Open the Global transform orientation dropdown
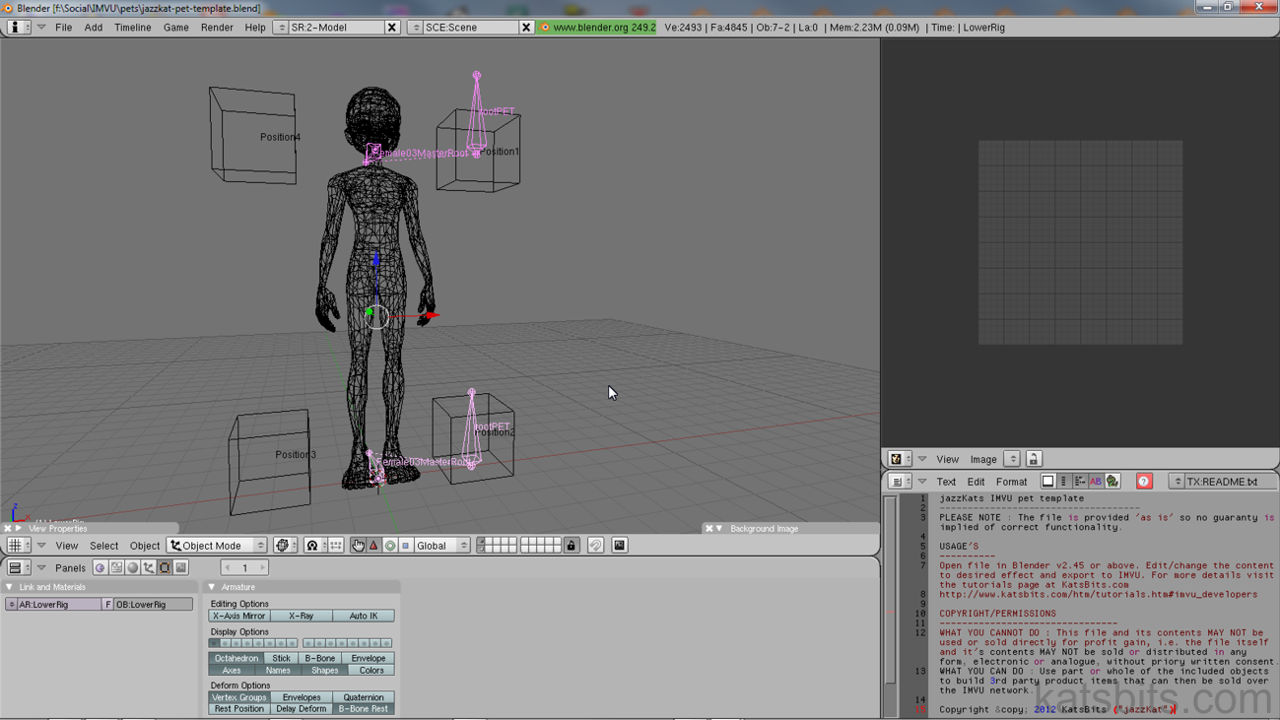This screenshot has height=720, width=1280. click(x=441, y=545)
